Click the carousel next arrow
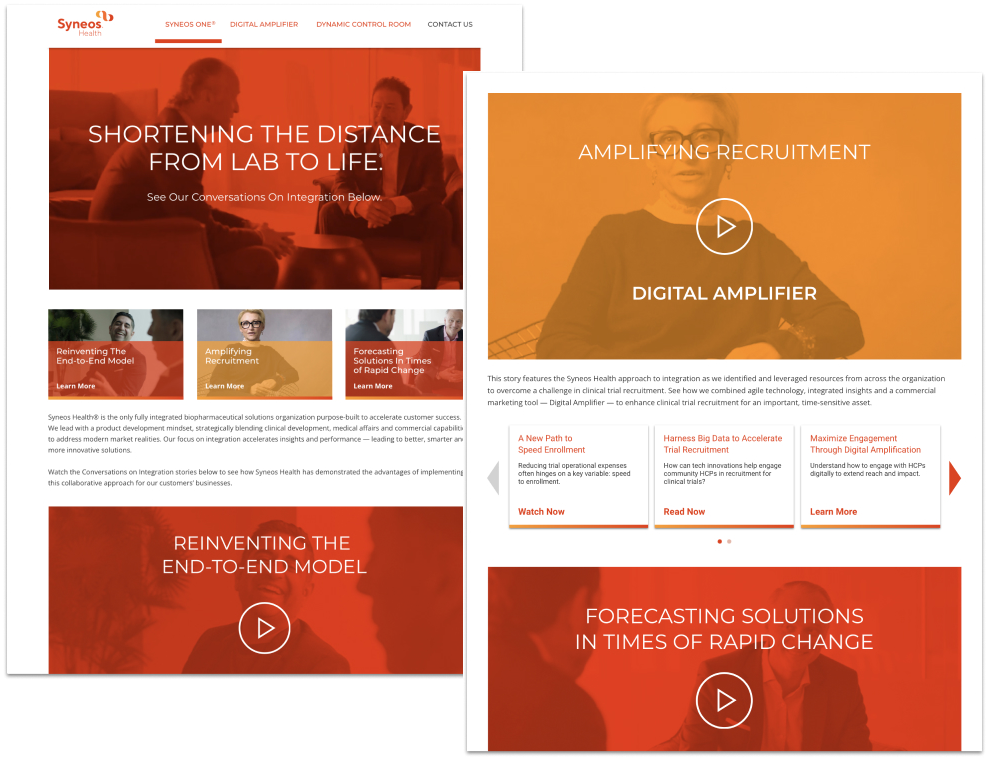 (955, 478)
